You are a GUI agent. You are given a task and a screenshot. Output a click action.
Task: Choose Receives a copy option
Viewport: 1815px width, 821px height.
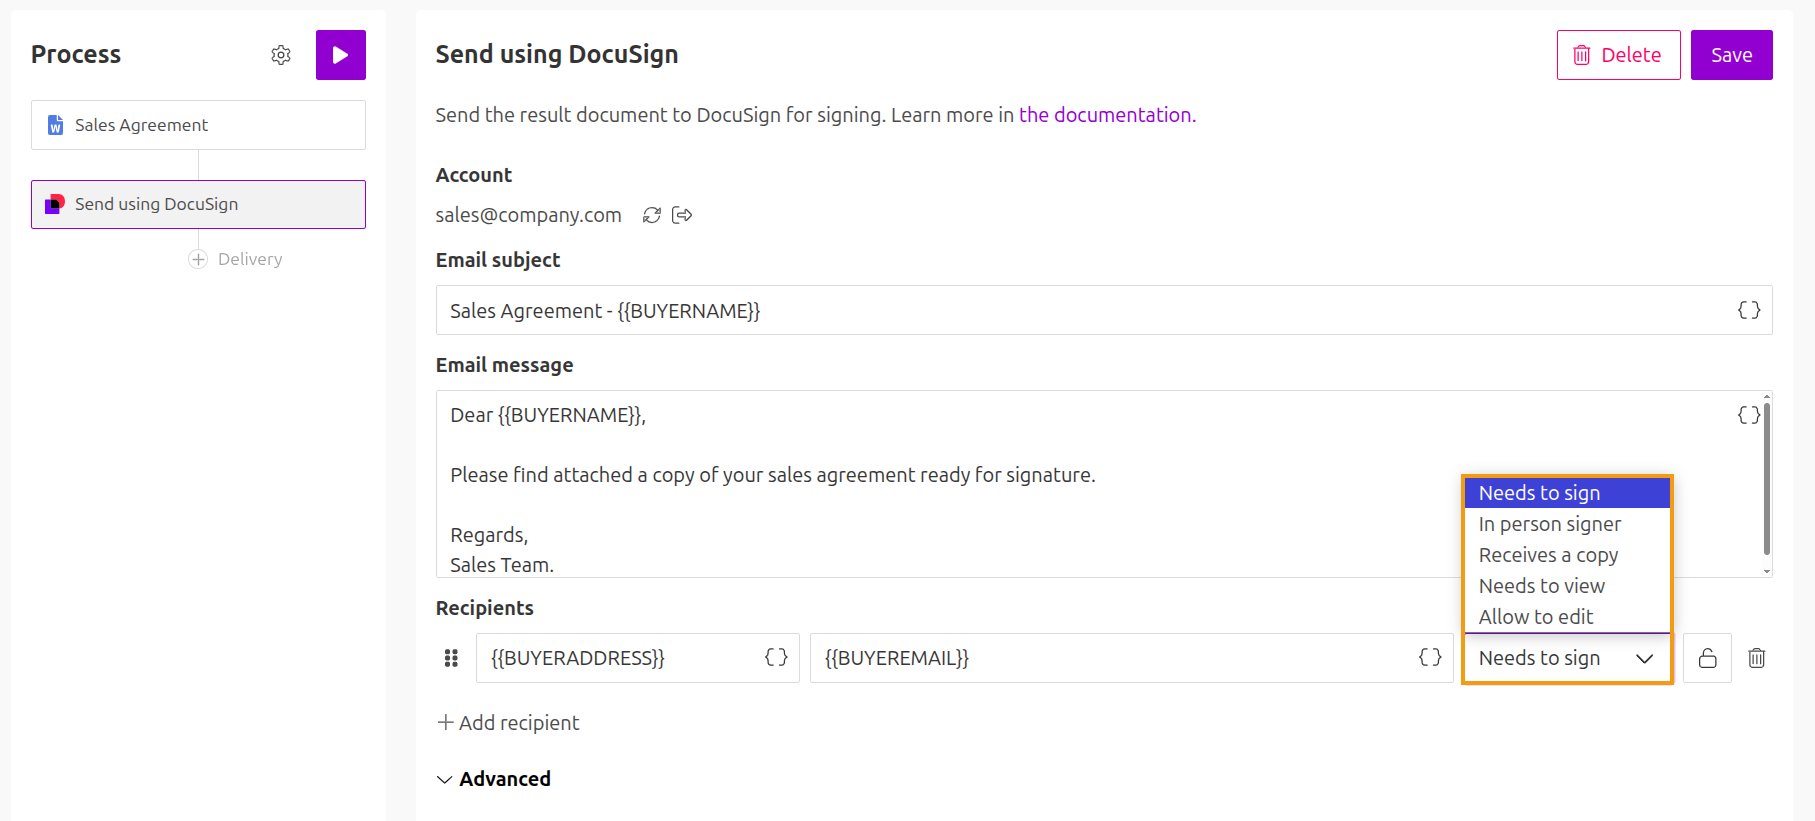1567,555
